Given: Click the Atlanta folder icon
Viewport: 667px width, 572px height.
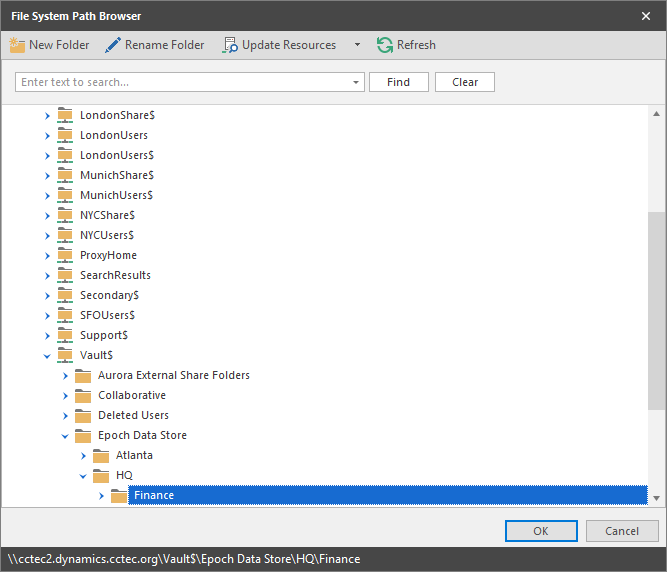Looking at the screenshot, I should (101, 456).
